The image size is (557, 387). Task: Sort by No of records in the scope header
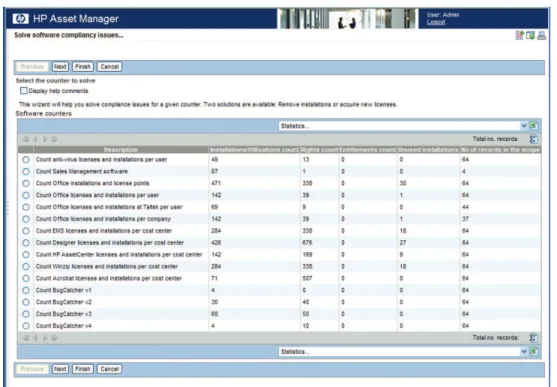500,150
